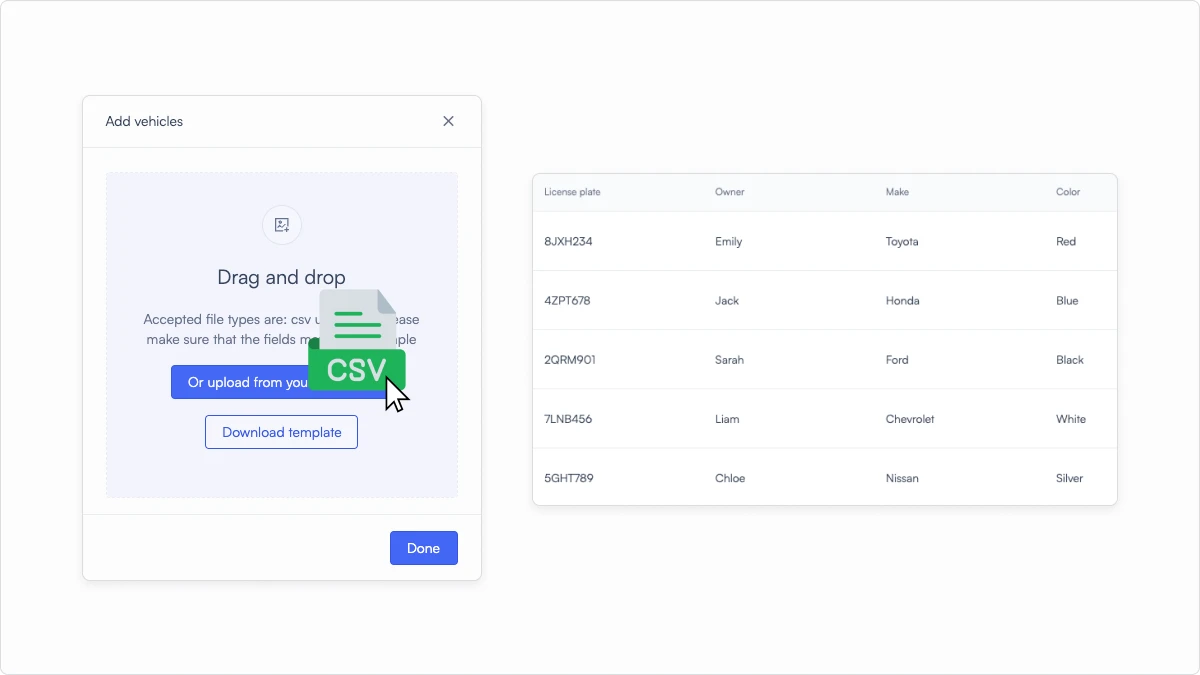This screenshot has height=675, width=1200.
Task: Select license plate 2QRM901
Action: point(570,359)
